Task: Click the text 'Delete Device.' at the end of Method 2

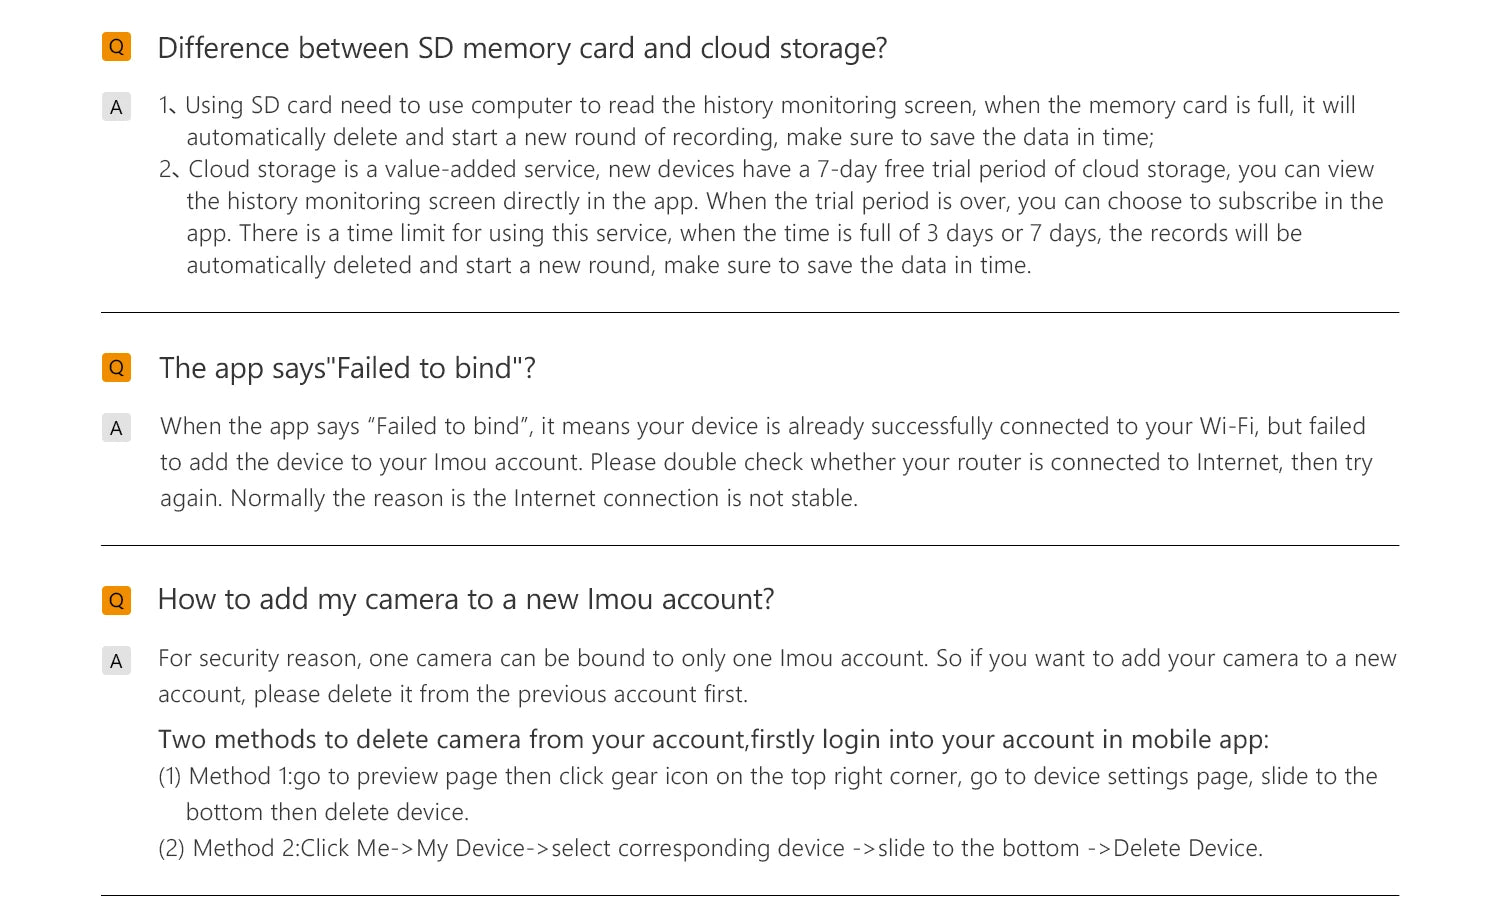Action: [x=1188, y=848]
